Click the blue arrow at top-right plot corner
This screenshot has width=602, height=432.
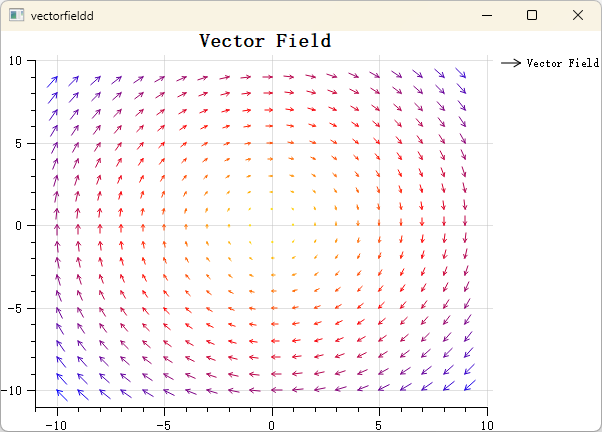click(461, 73)
